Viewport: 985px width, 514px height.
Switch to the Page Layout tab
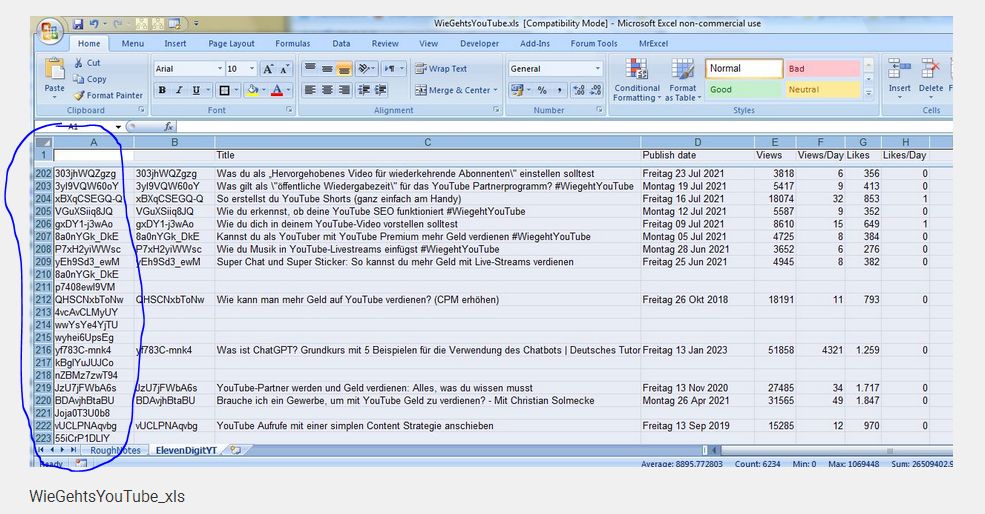pos(231,43)
